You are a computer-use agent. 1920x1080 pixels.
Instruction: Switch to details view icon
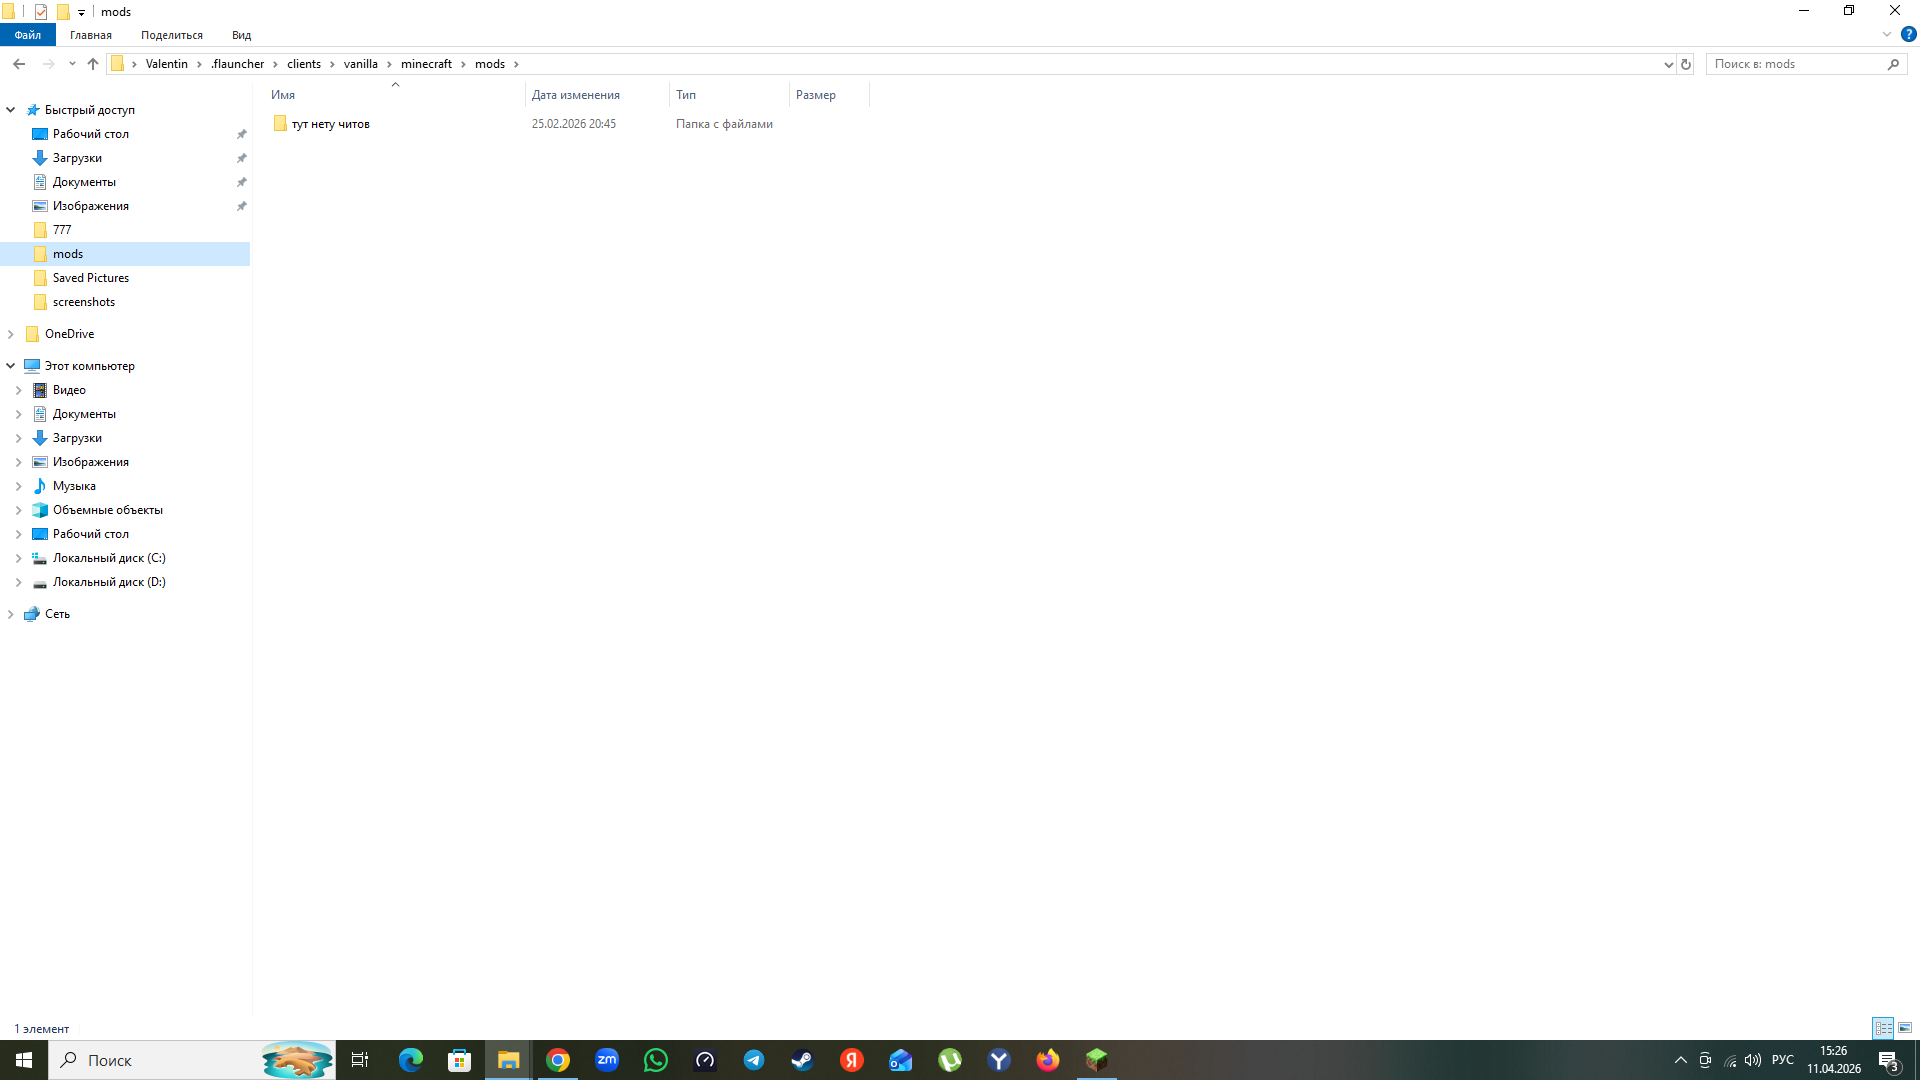(x=1883, y=1028)
